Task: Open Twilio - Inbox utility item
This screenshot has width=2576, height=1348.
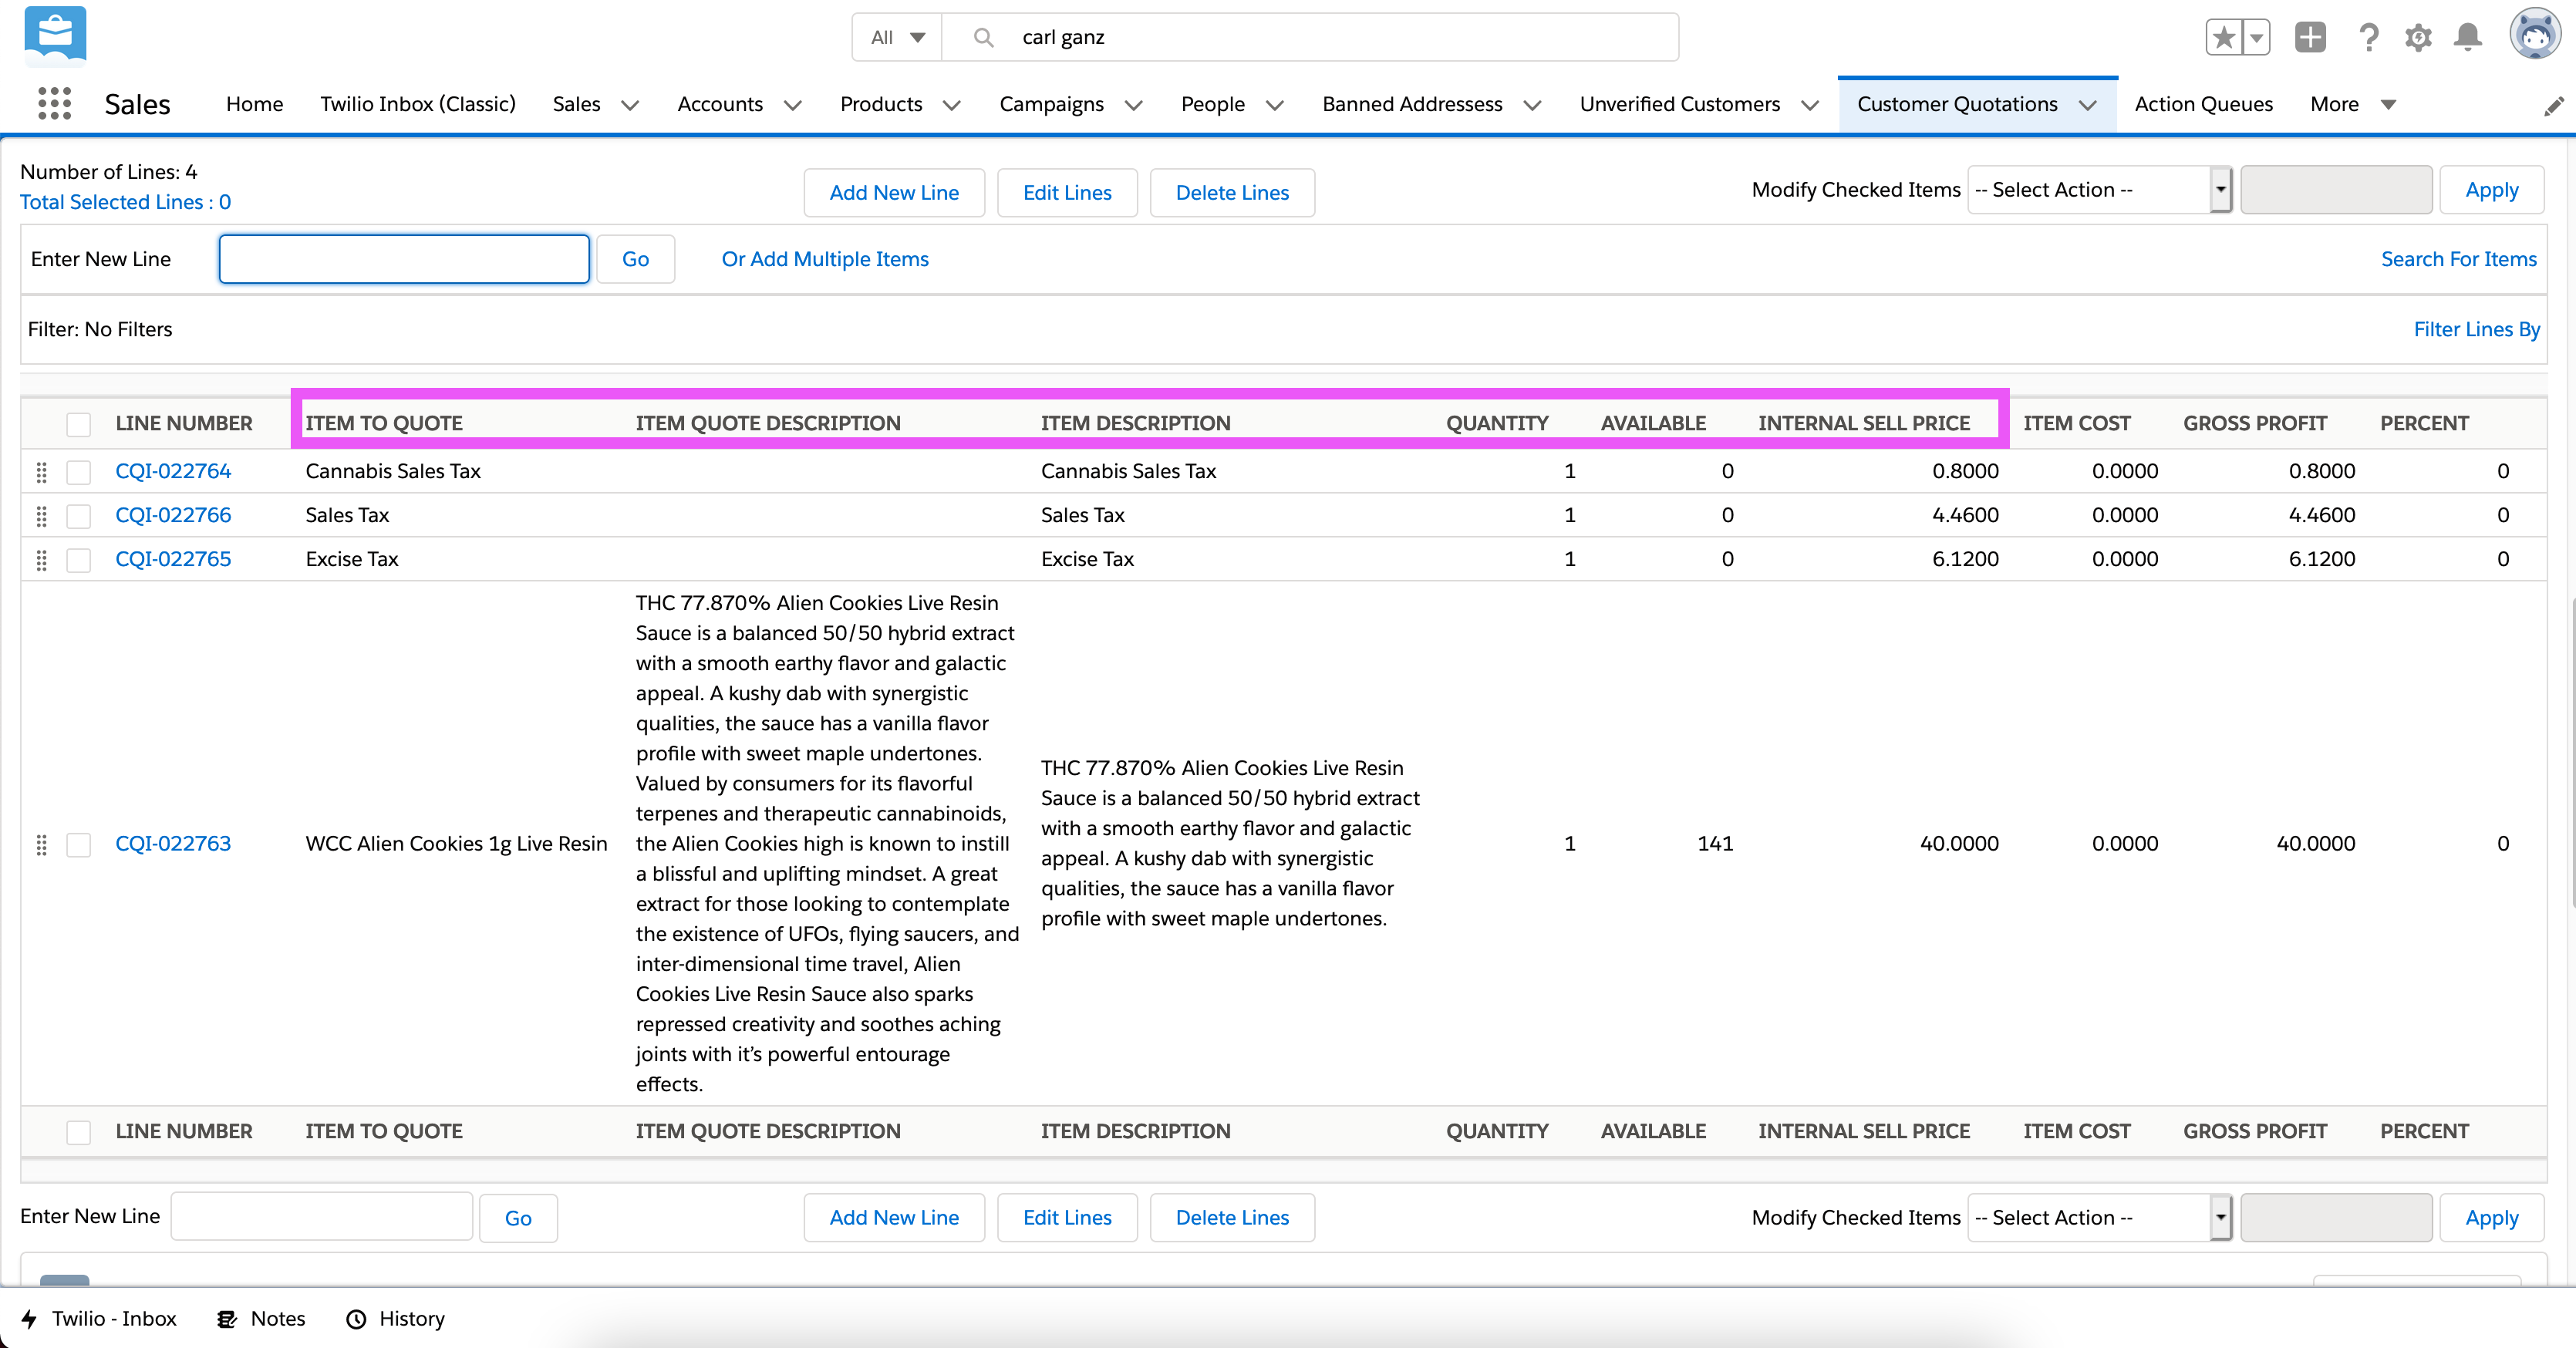Action: point(99,1318)
